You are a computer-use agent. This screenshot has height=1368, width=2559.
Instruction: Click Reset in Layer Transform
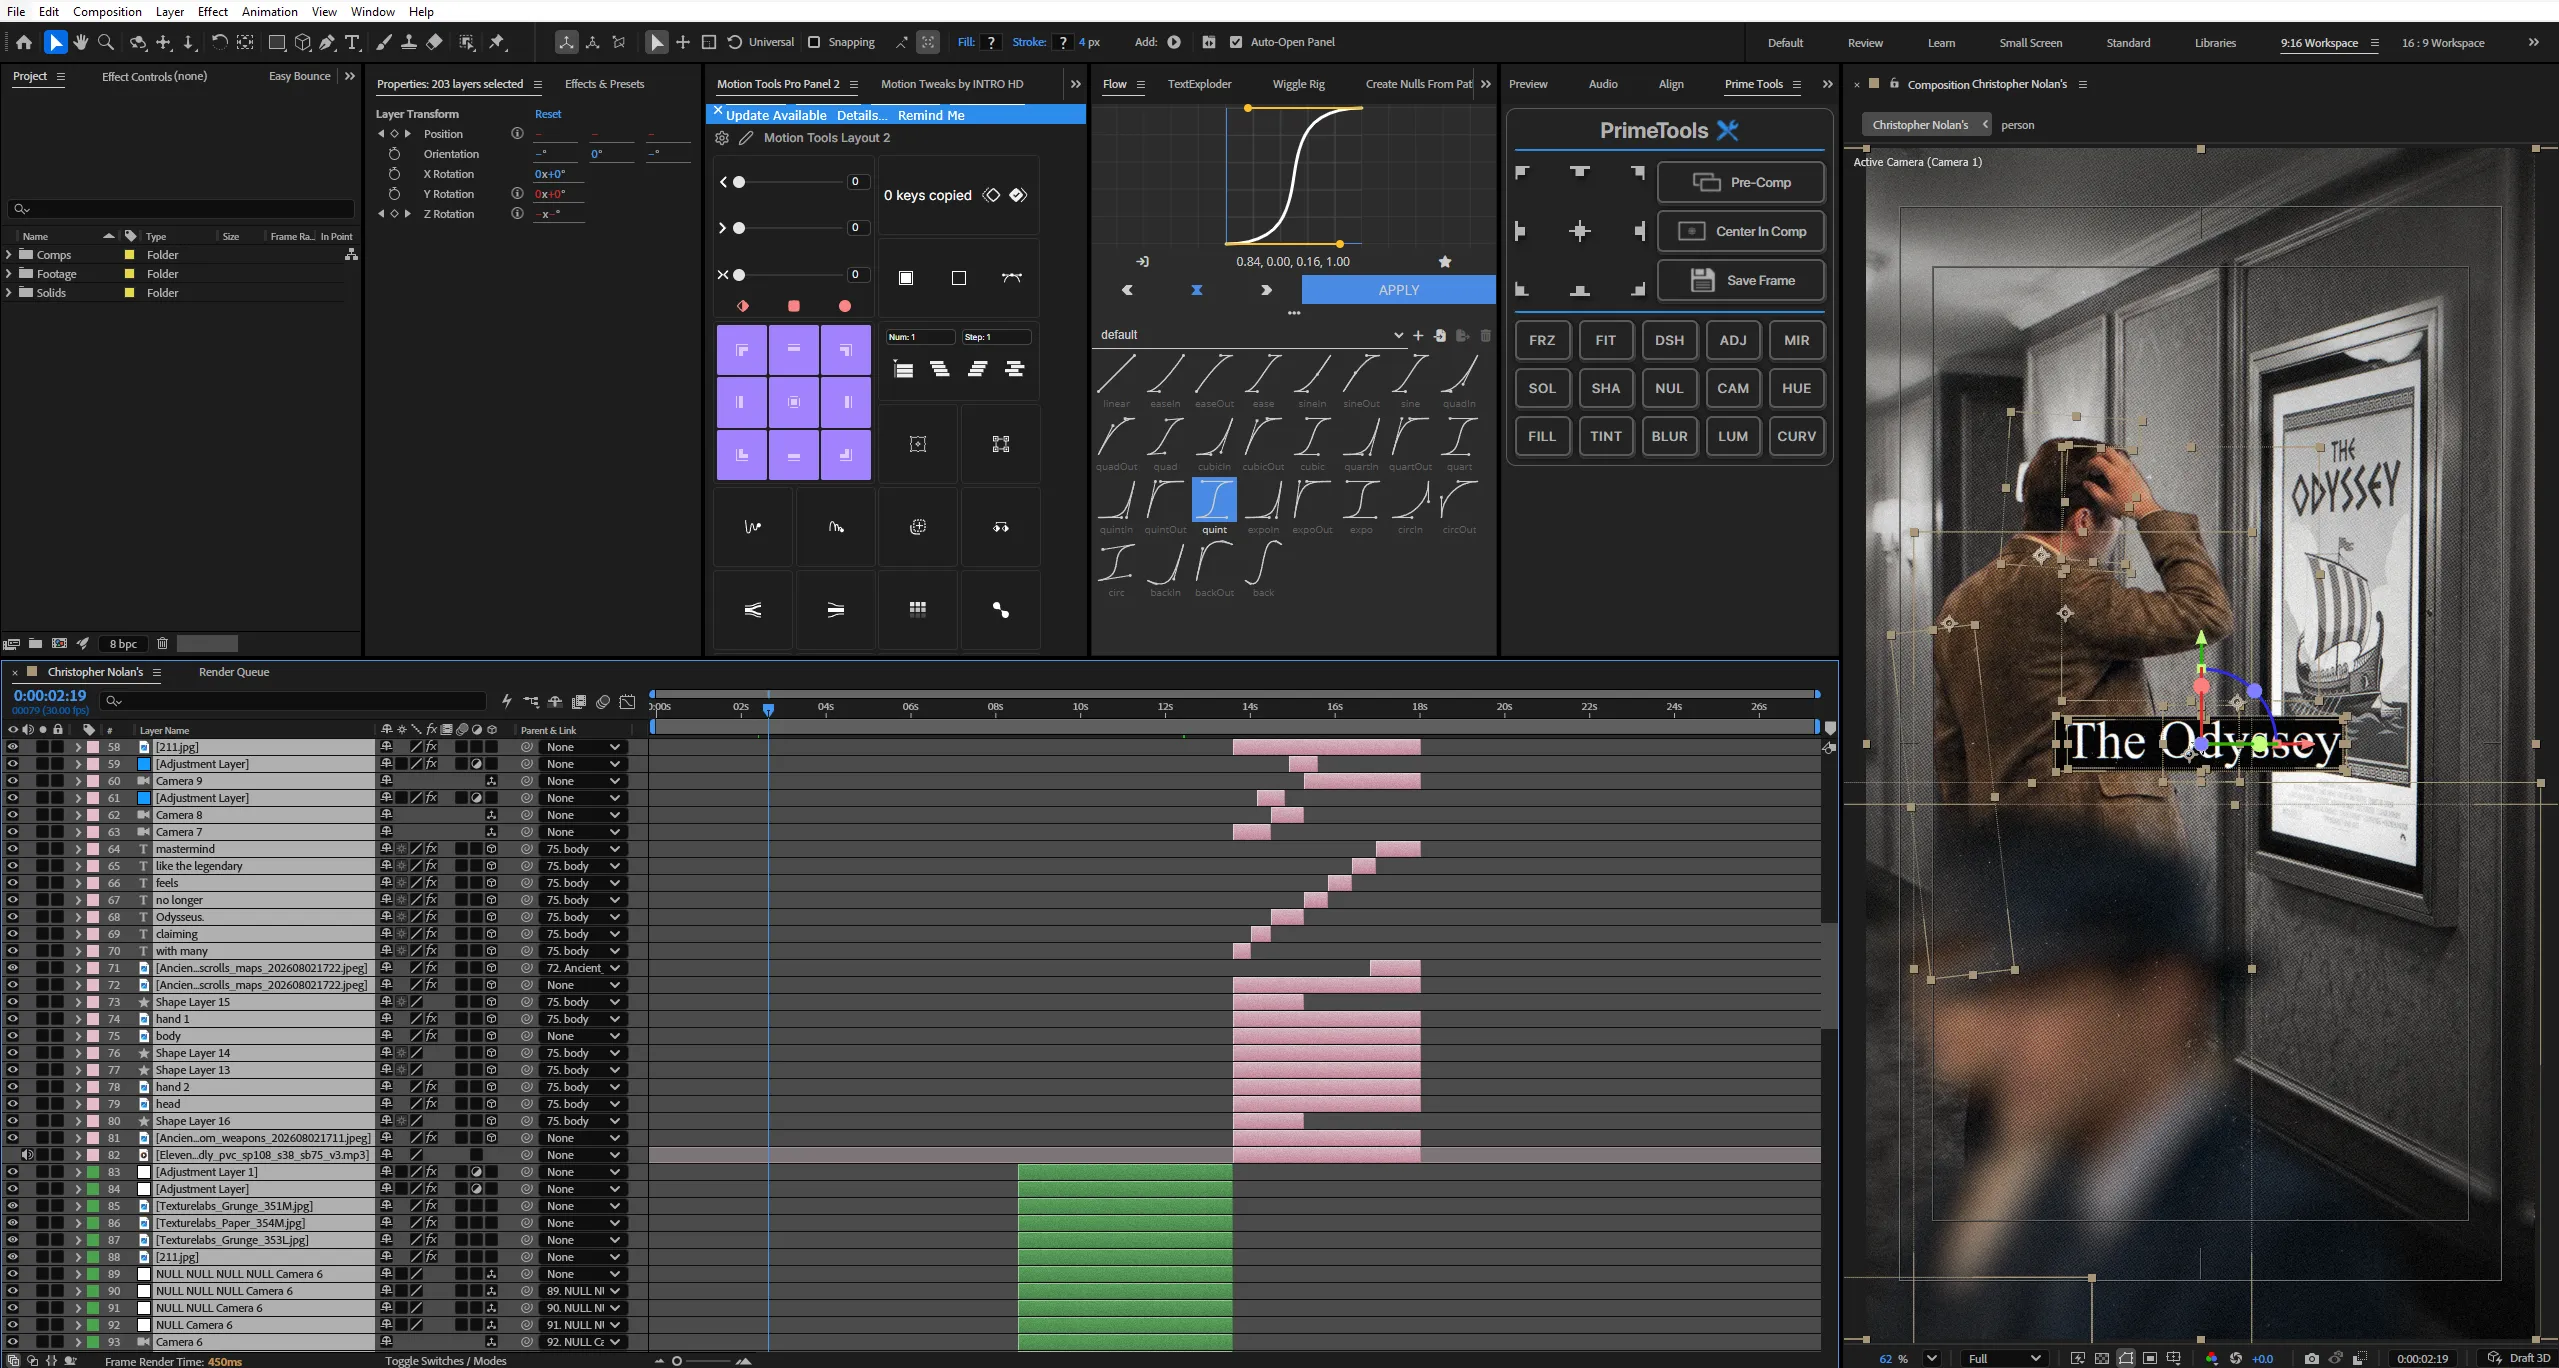pyautogui.click(x=548, y=114)
